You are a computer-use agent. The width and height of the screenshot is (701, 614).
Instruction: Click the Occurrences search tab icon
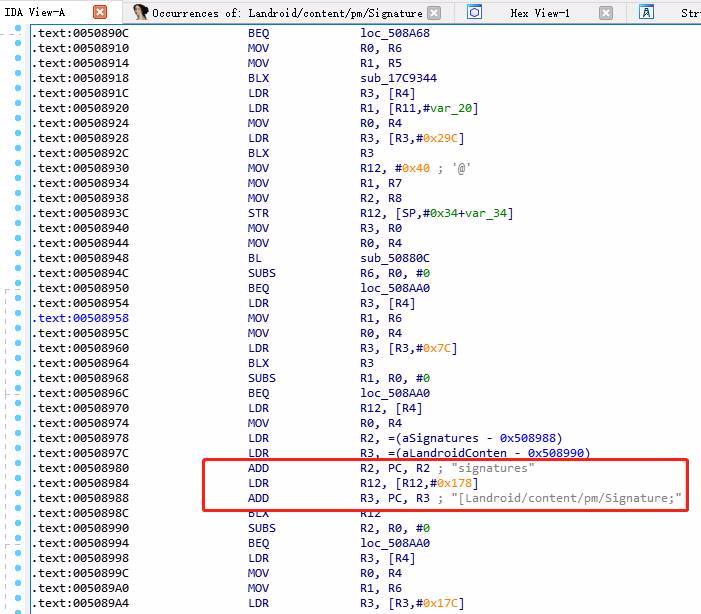pos(140,12)
